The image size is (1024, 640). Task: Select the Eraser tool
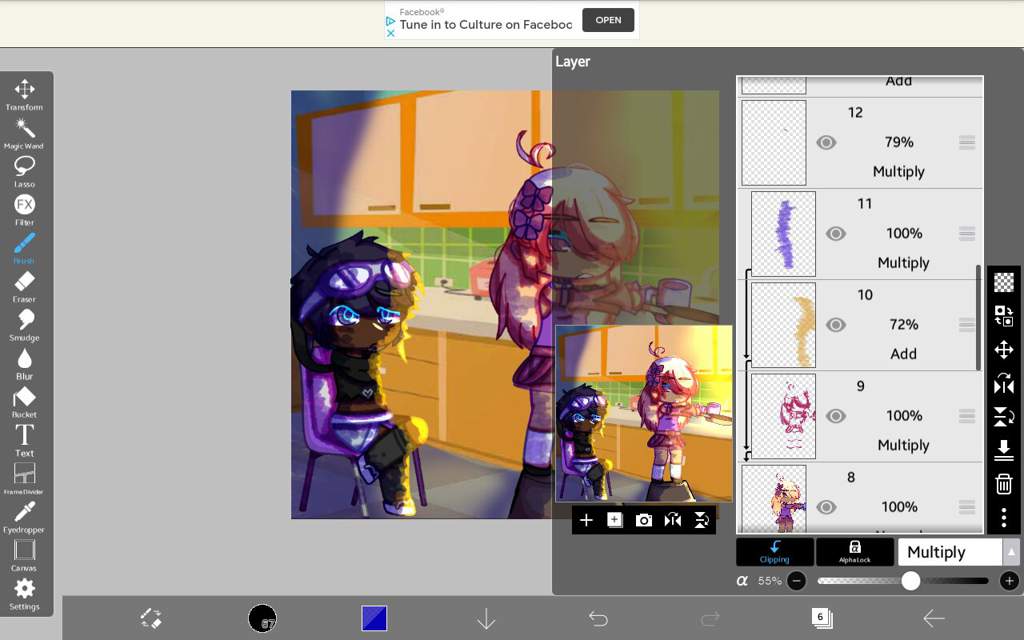[24, 287]
